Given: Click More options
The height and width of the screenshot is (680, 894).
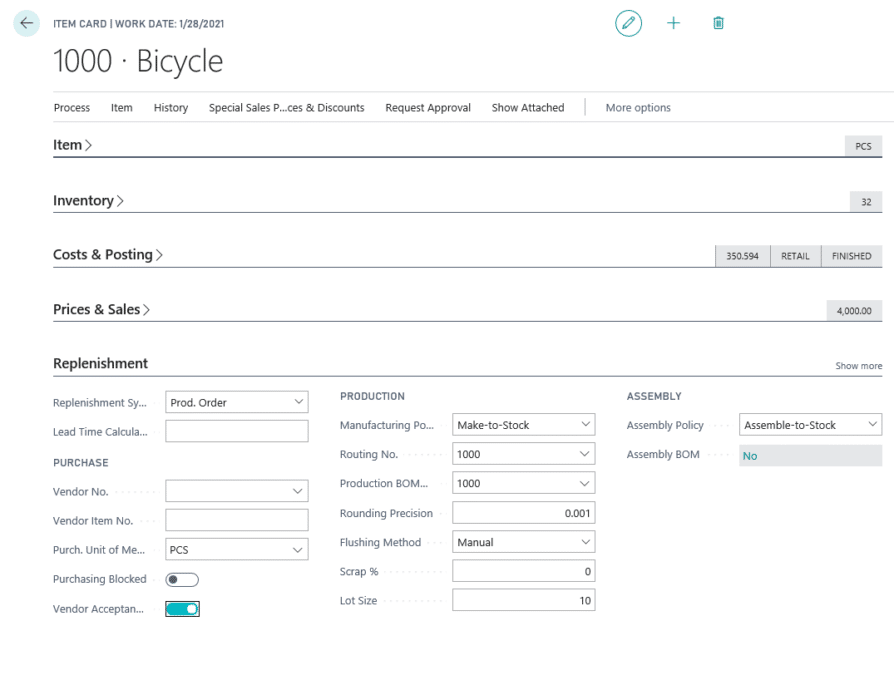Looking at the screenshot, I should click(x=638, y=108).
